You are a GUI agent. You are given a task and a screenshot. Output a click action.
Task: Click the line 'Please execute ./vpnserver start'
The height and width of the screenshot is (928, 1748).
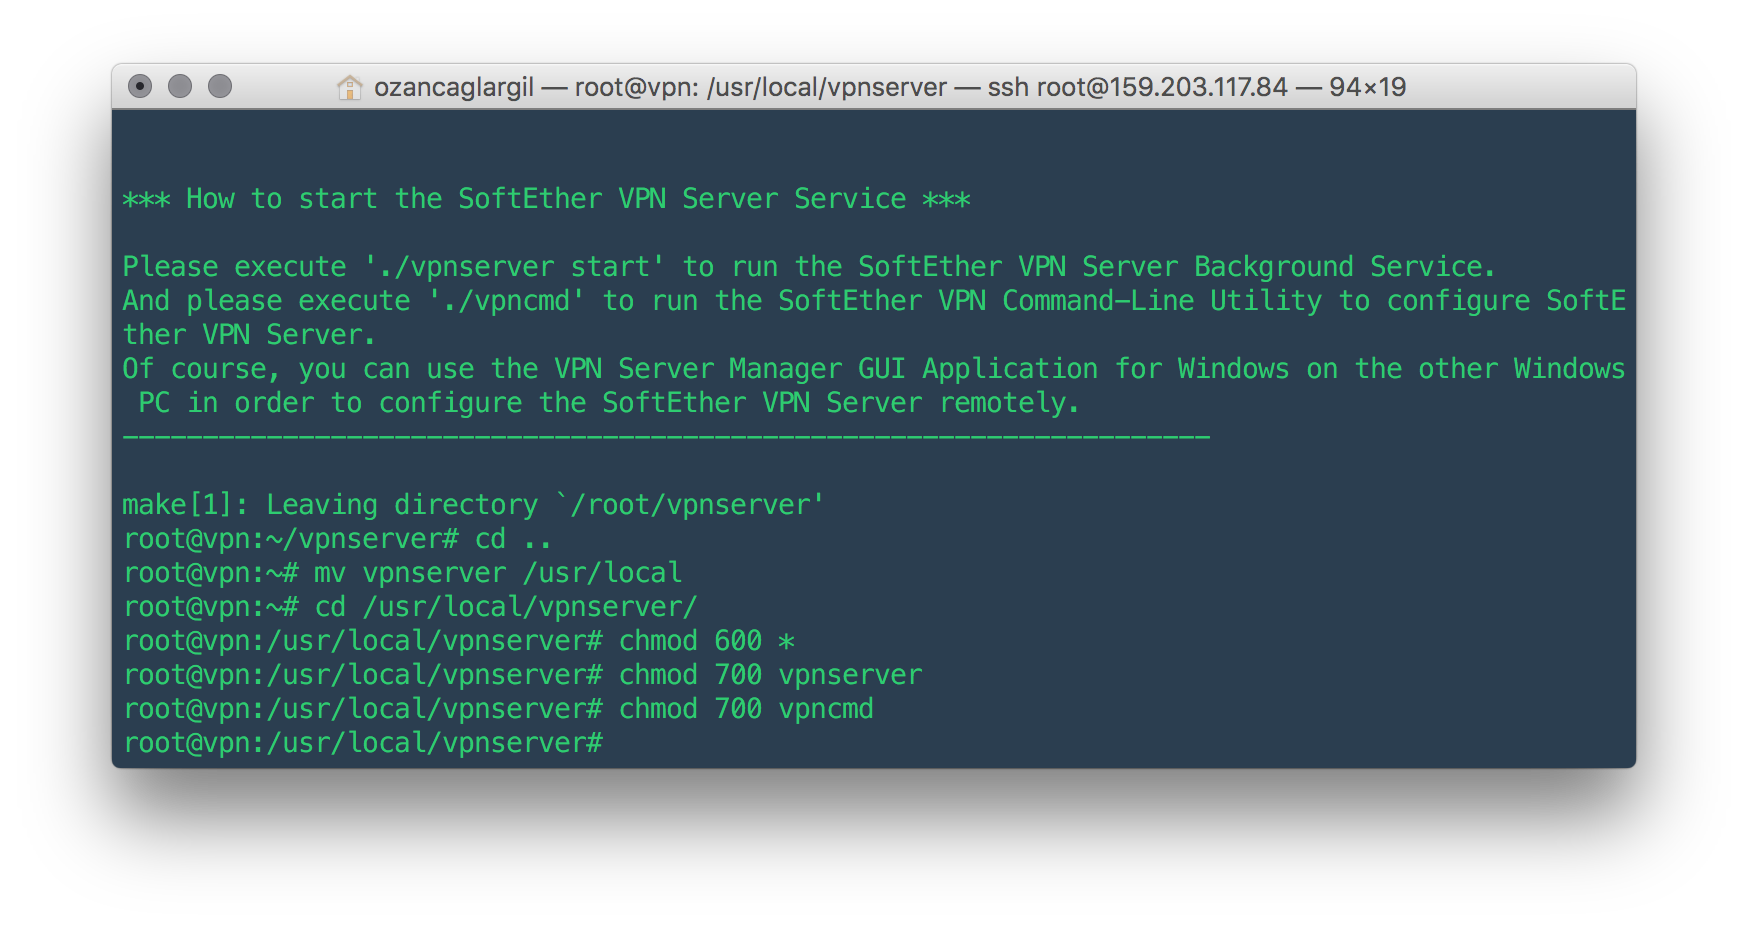809,267
